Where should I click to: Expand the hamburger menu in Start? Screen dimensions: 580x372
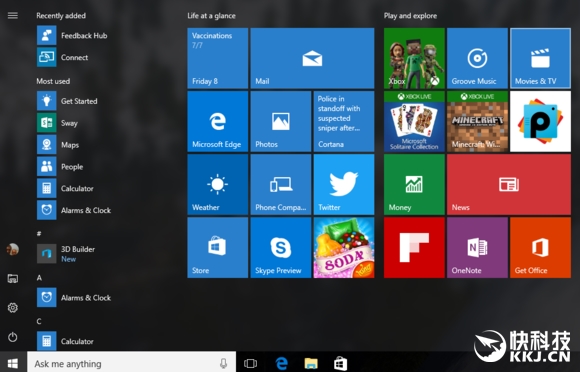click(x=13, y=16)
